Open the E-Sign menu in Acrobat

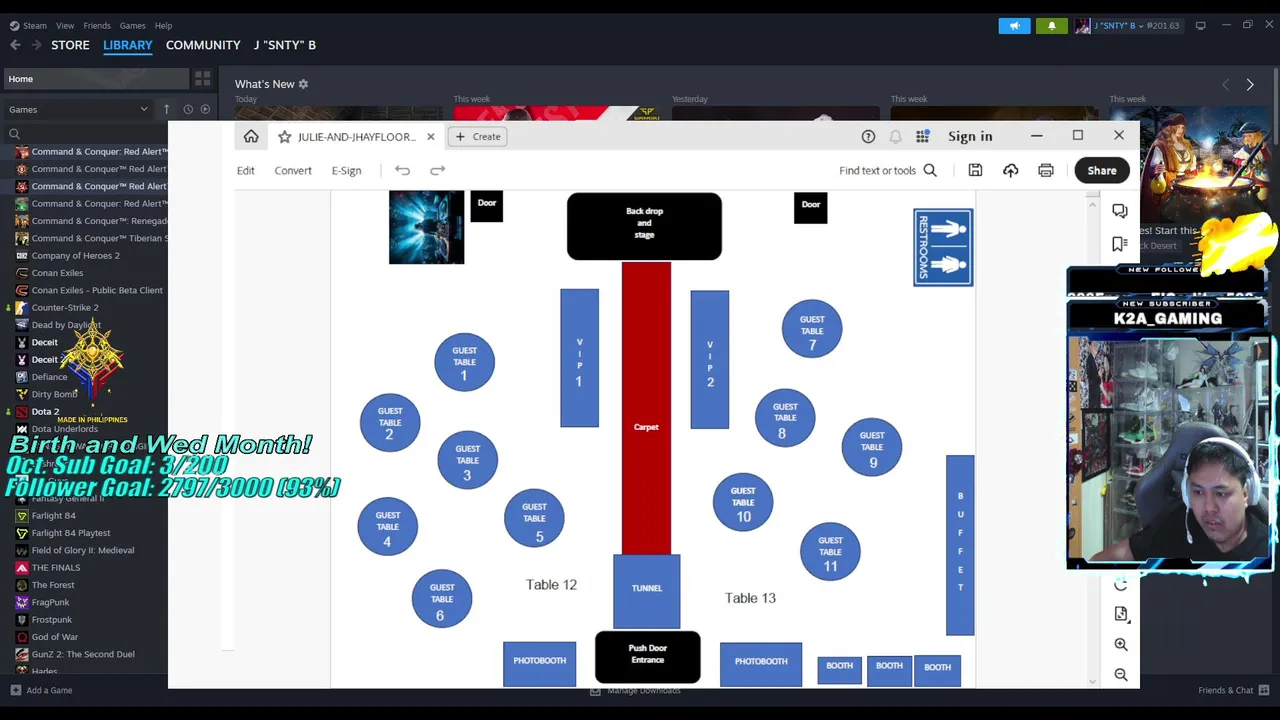coord(346,170)
